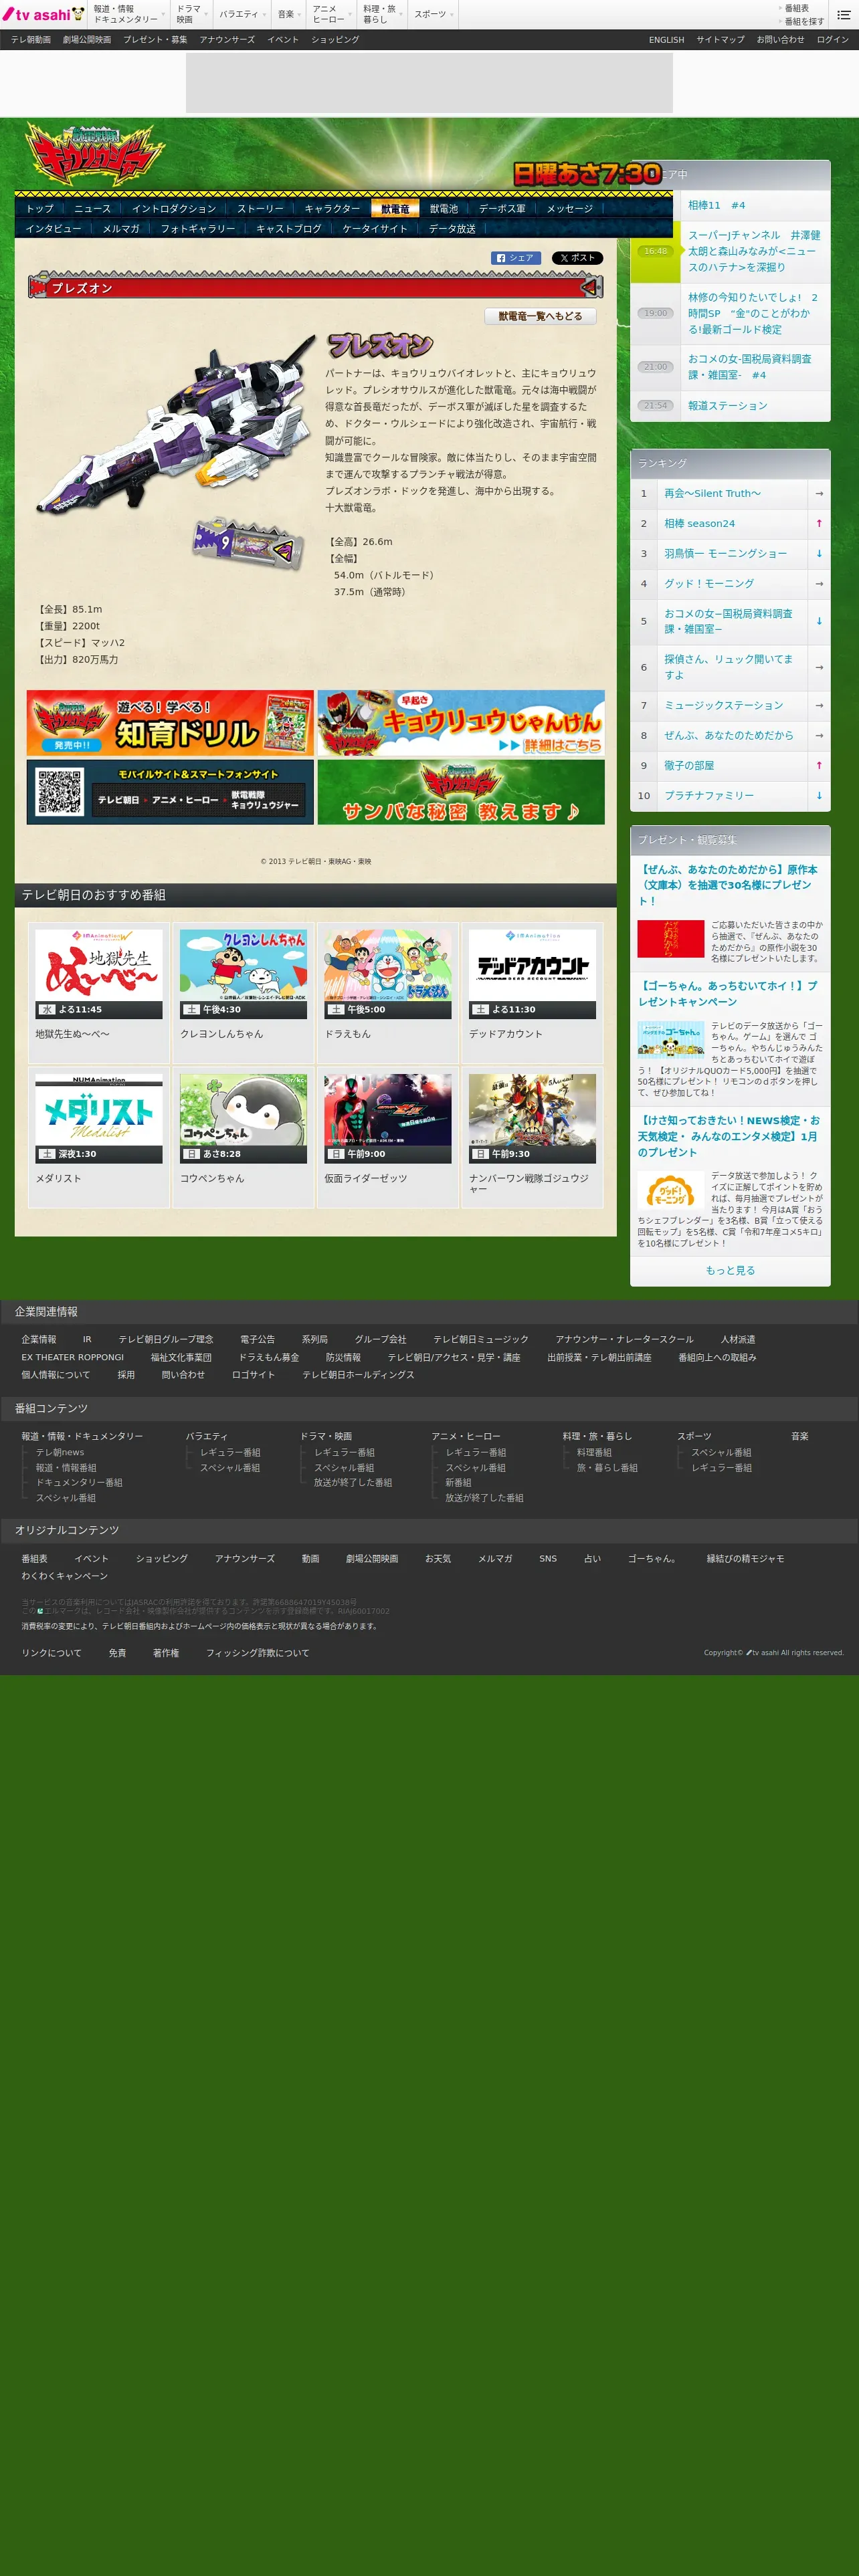Open the 知育ドリル banner
859x2576 pixels.
[170, 722]
